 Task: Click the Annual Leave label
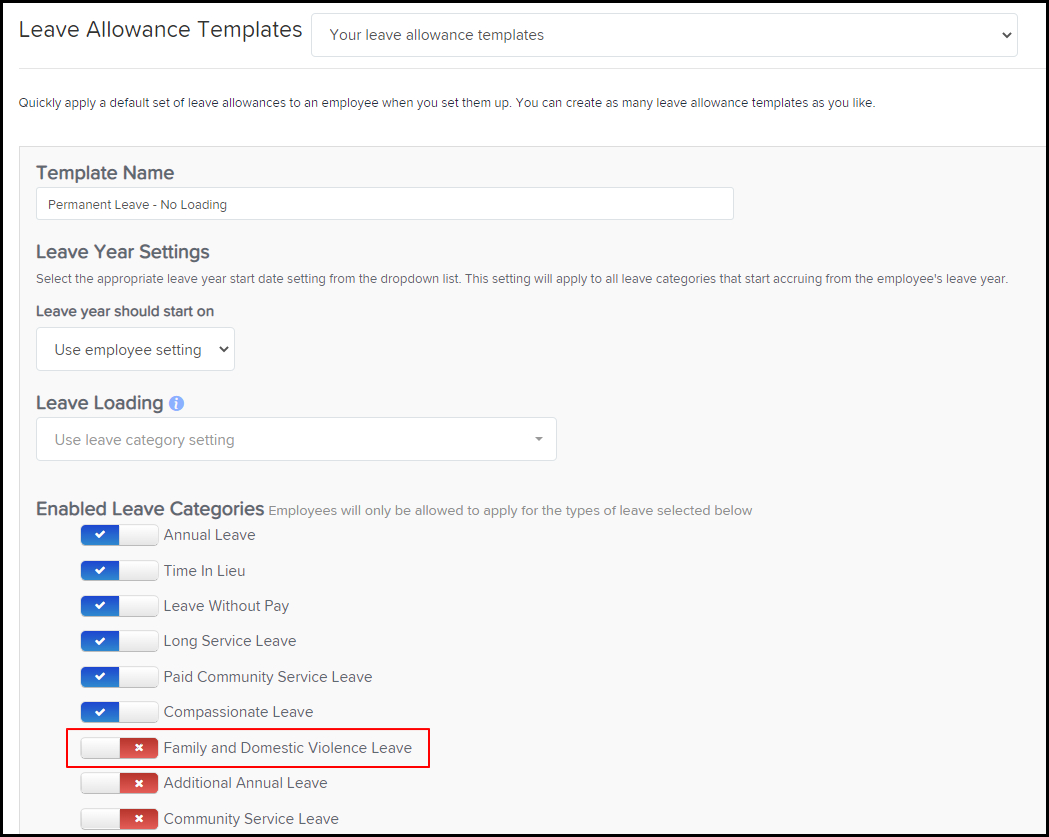[x=209, y=535]
